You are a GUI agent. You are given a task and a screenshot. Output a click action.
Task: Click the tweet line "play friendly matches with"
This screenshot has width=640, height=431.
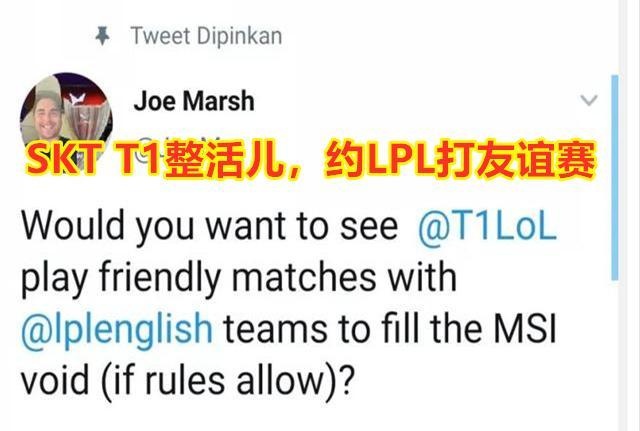click(239, 278)
